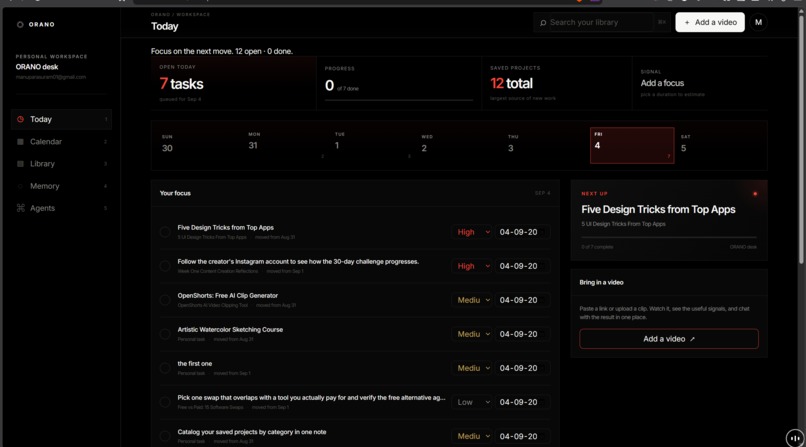Open the M user avatar
The width and height of the screenshot is (806, 447).
(758, 22)
